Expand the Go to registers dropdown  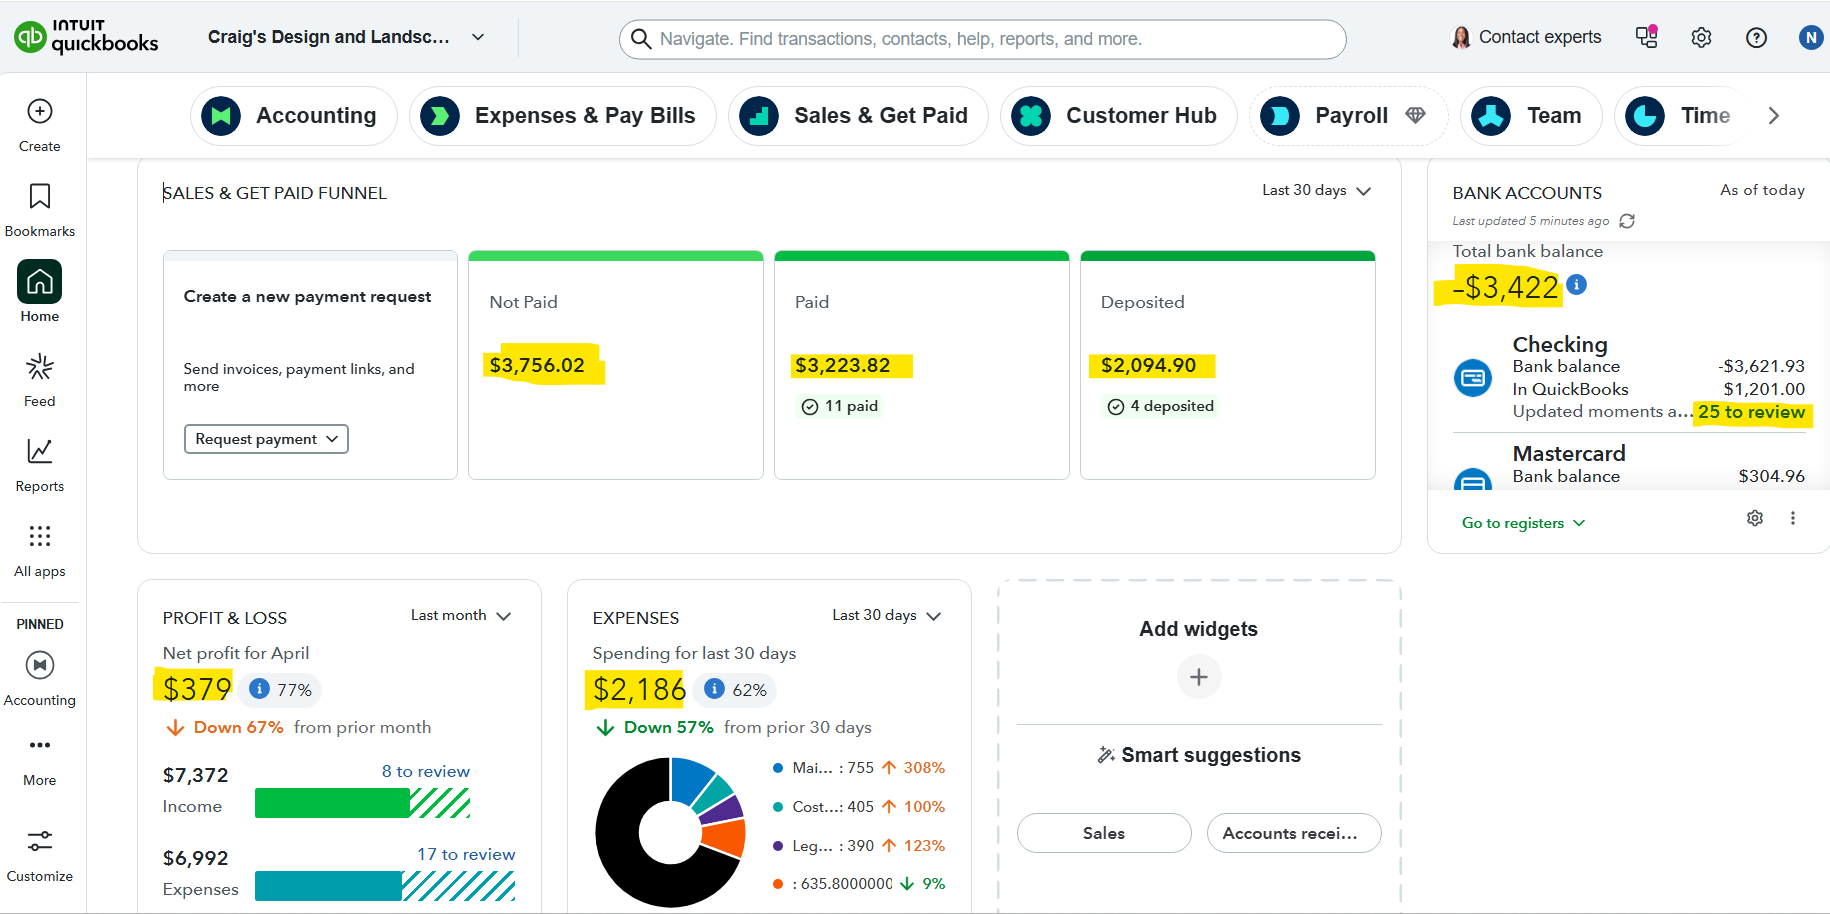coord(1523,523)
